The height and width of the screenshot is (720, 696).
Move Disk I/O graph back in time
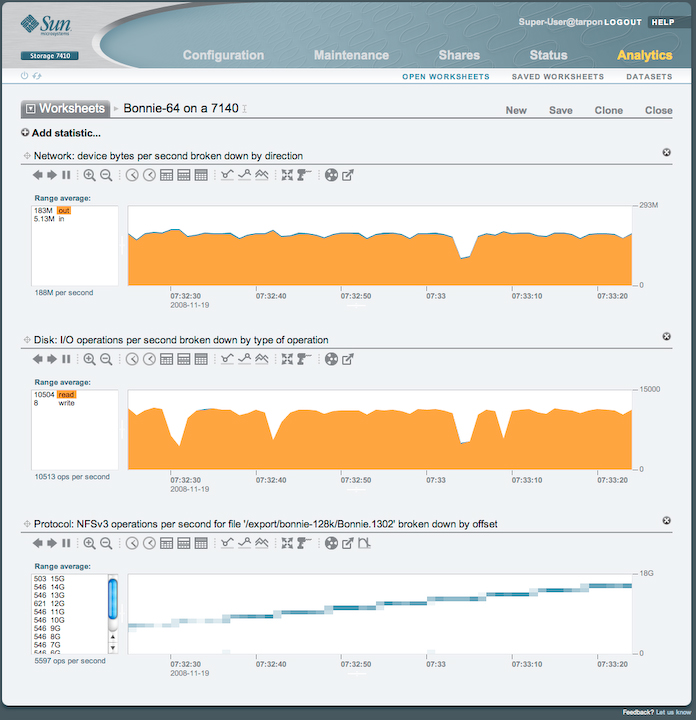tap(38, 359)
